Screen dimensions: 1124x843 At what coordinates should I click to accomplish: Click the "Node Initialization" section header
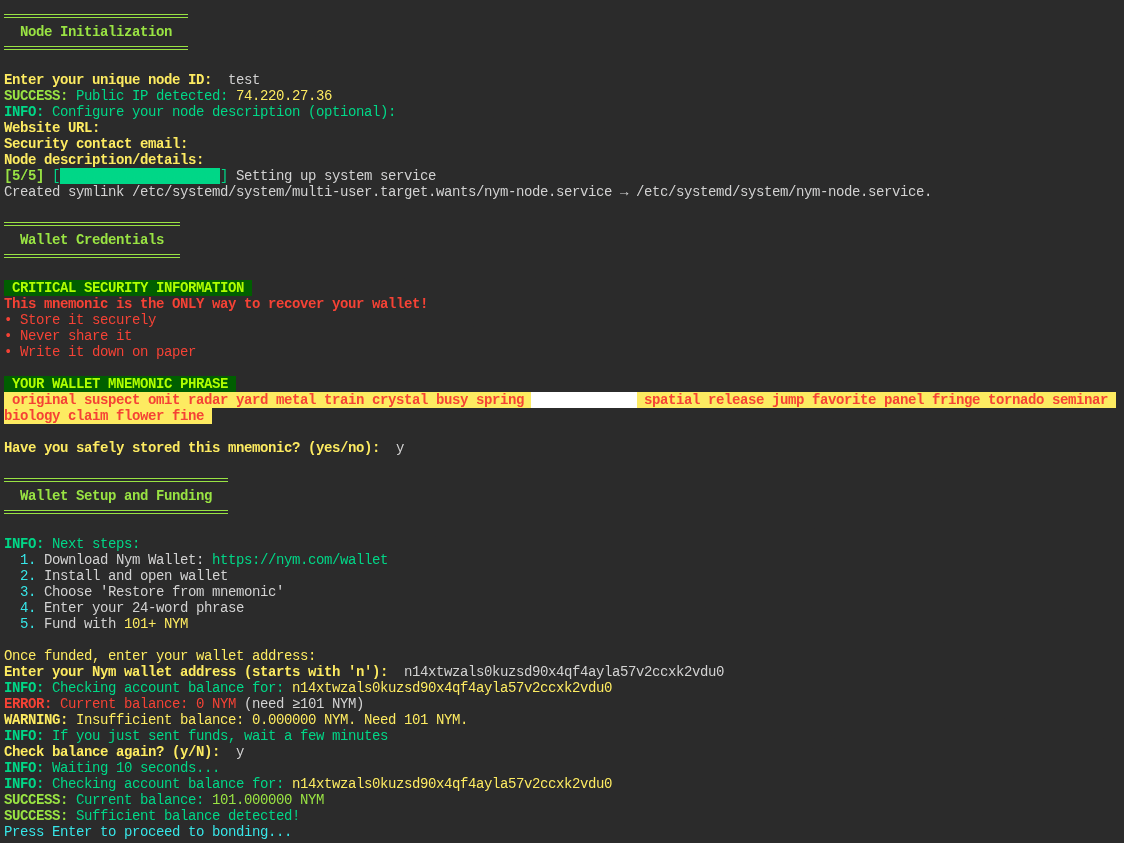(96, 32)
